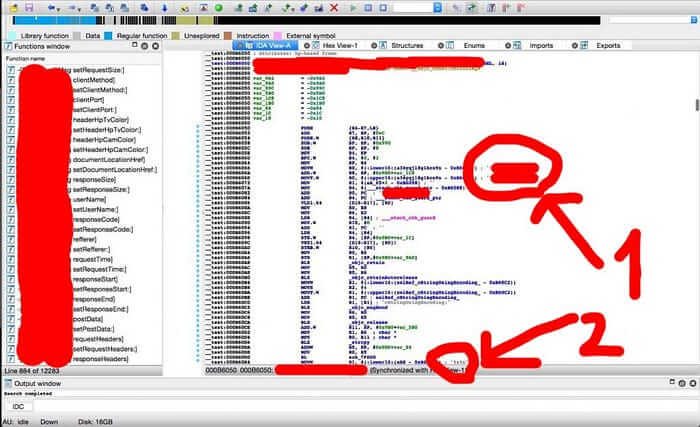The height and width of the screenshot is (427, 700).
Task: Switch to the Imports tab
Action: tap(540, 46)
